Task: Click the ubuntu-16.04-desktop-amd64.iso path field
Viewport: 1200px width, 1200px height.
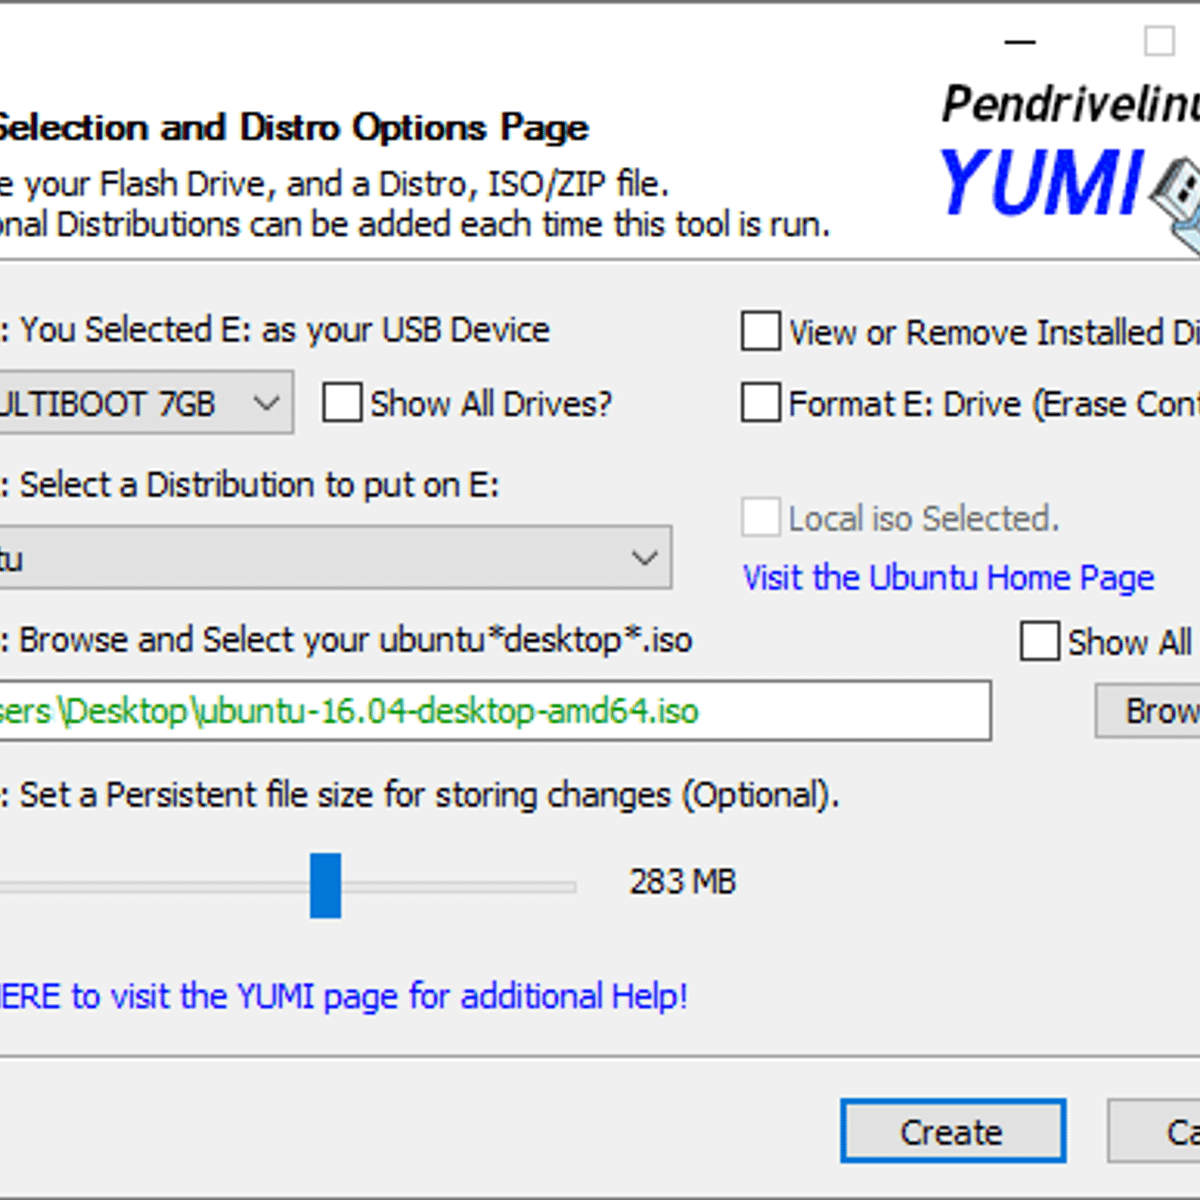Action: pos(495,711)
